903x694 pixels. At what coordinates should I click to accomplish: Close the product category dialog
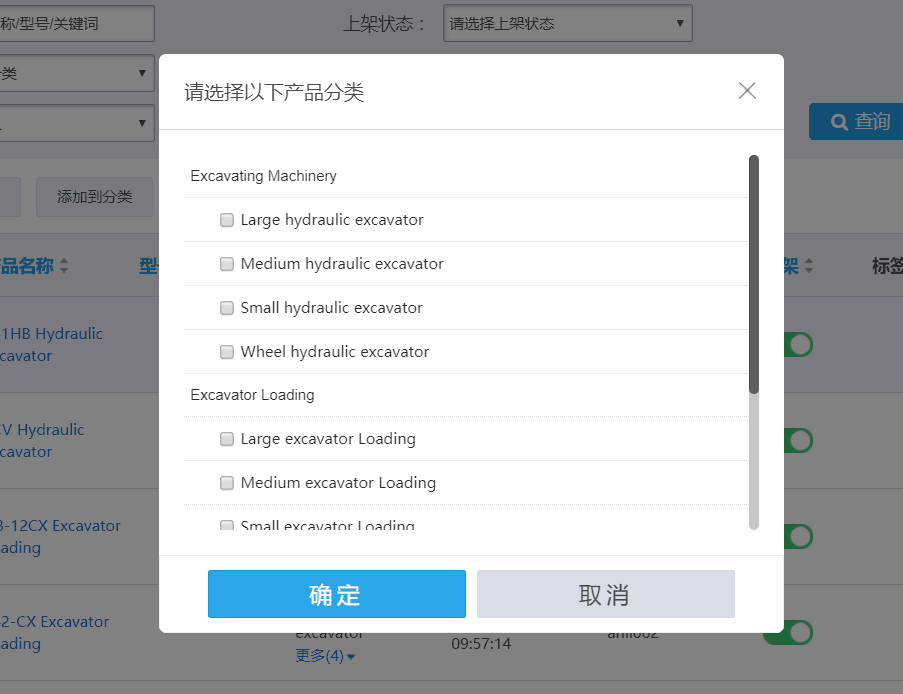click(747, 91)
